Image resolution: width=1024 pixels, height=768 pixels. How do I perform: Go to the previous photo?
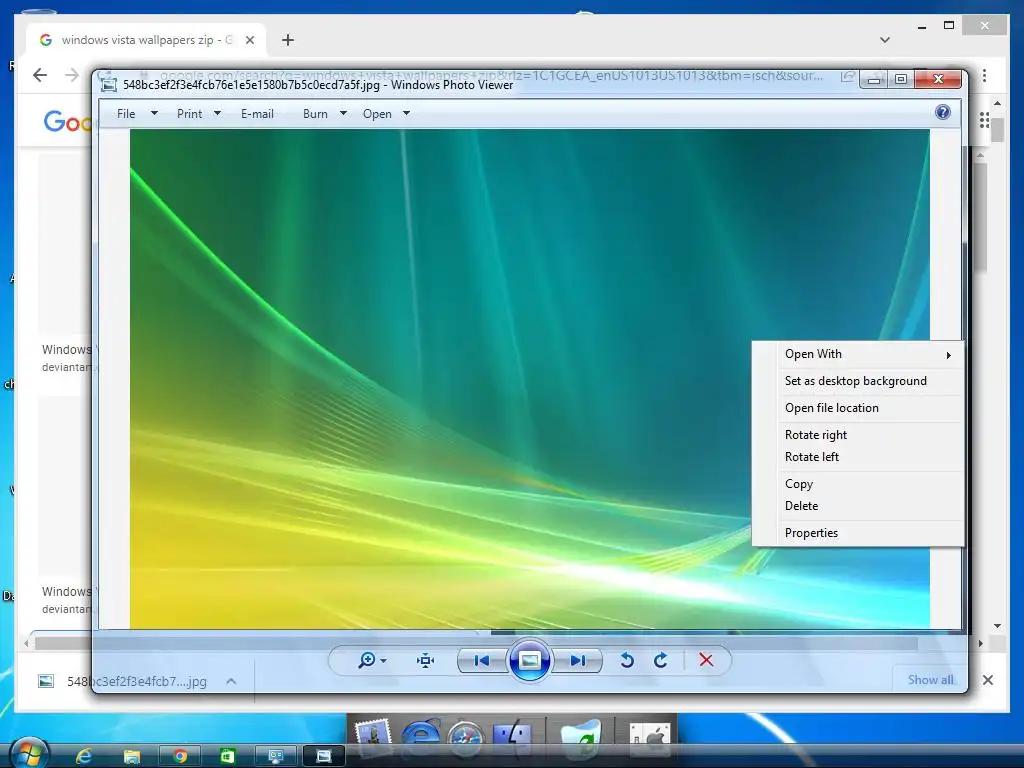coord(482,661)
